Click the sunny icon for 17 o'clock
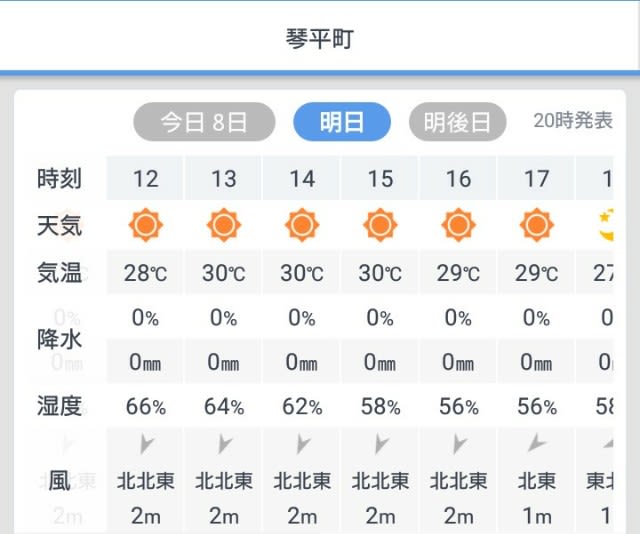This screenshot has height=534, width=640. pyautogui.click(x=537, y=225)
